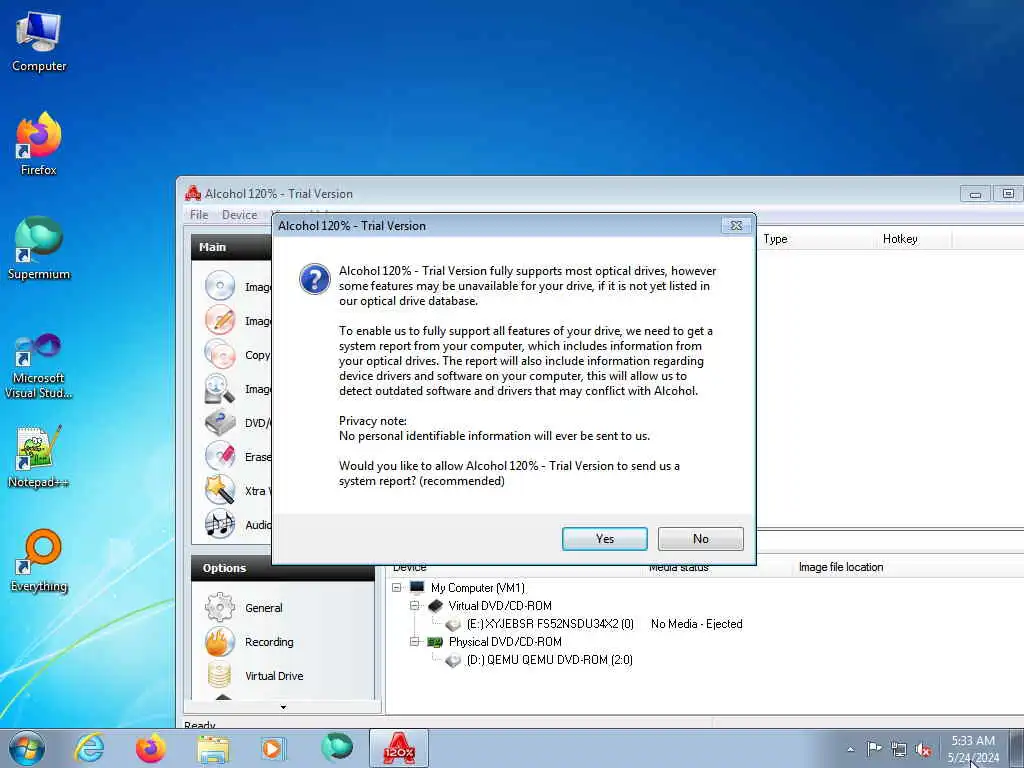Viewport: 1024px width, 768px height.
Task: Click the Options panel header
Action: [282, 568]
